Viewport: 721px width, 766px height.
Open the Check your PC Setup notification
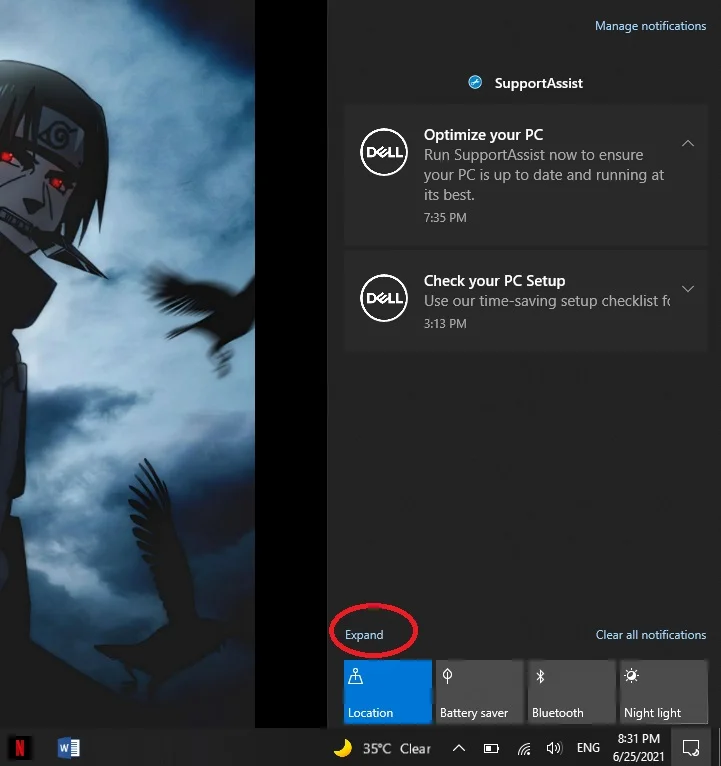point(526,301)
